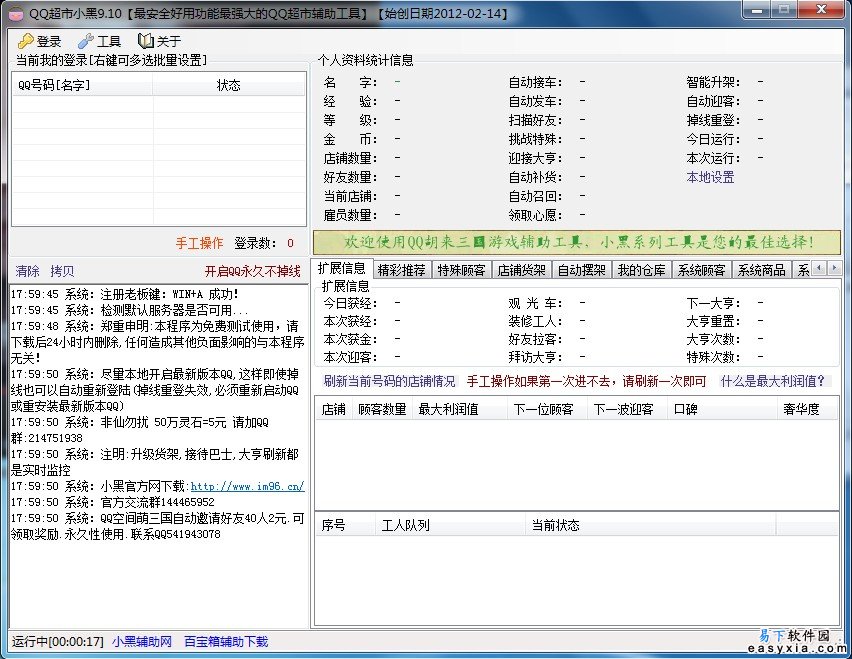Viewport: 852px width, 659px height.
Task: Open the 我的仓库 tab
Action: (x=641, y=270)
